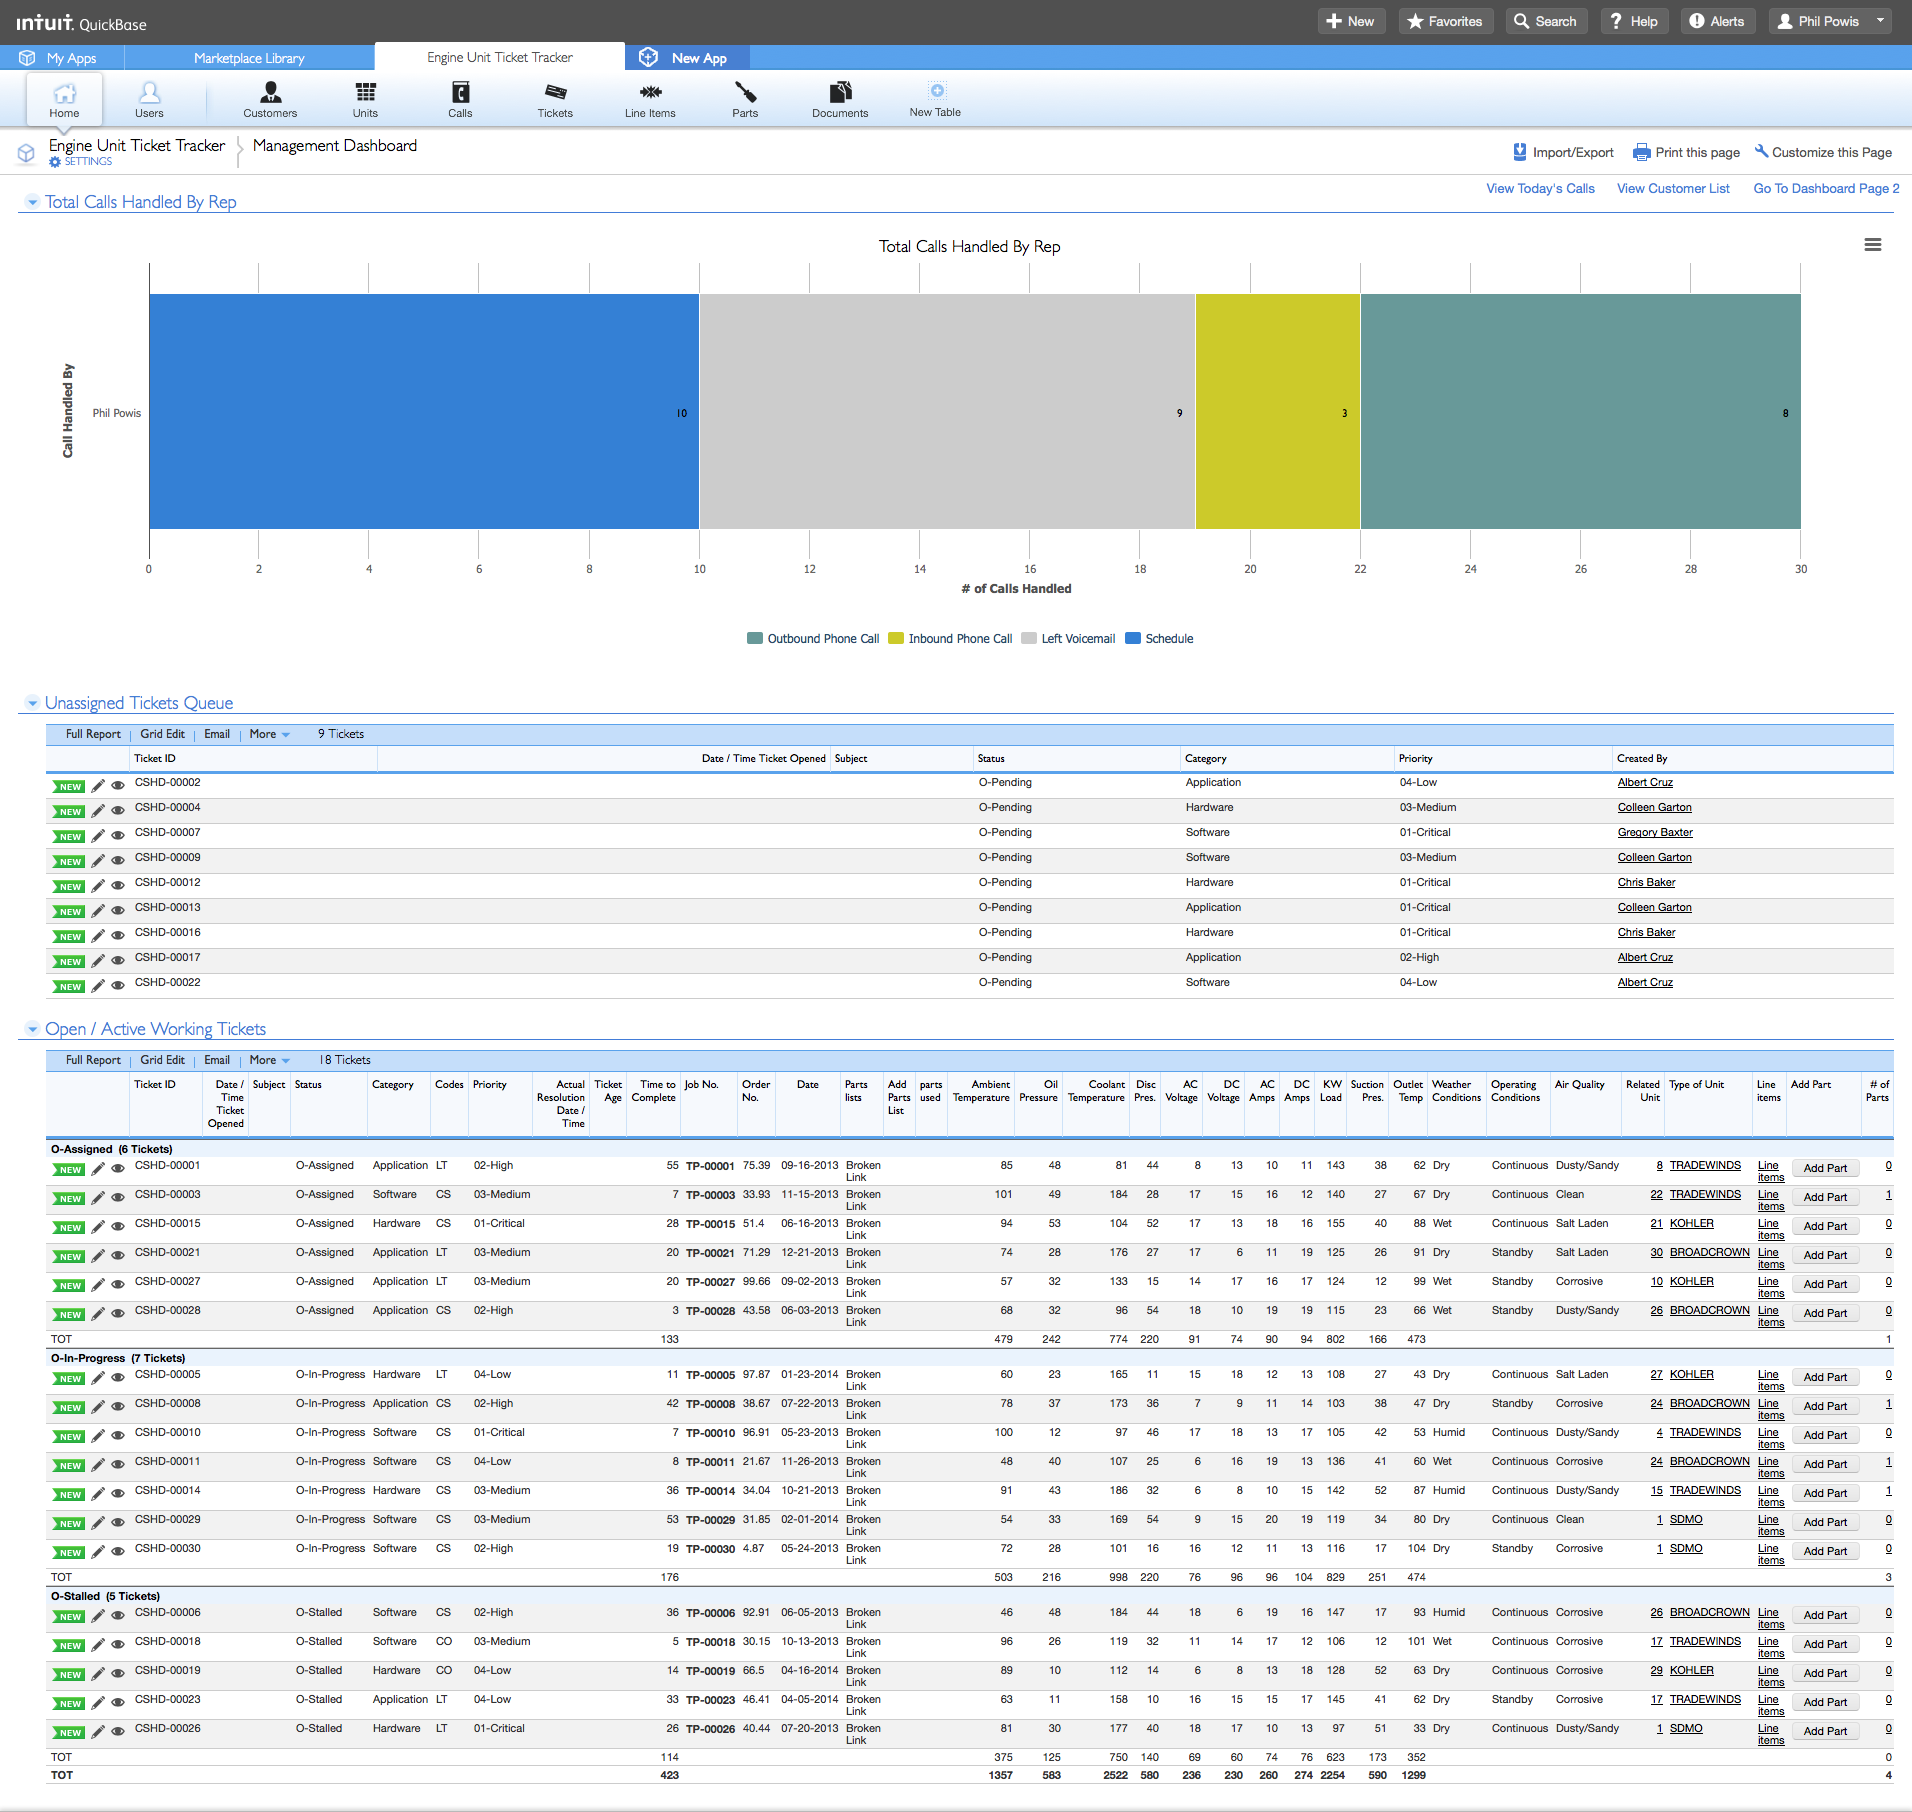This screenshot has height=1812, width=1912.
Task: Open View Customer List link
Action: (1673, 188)
